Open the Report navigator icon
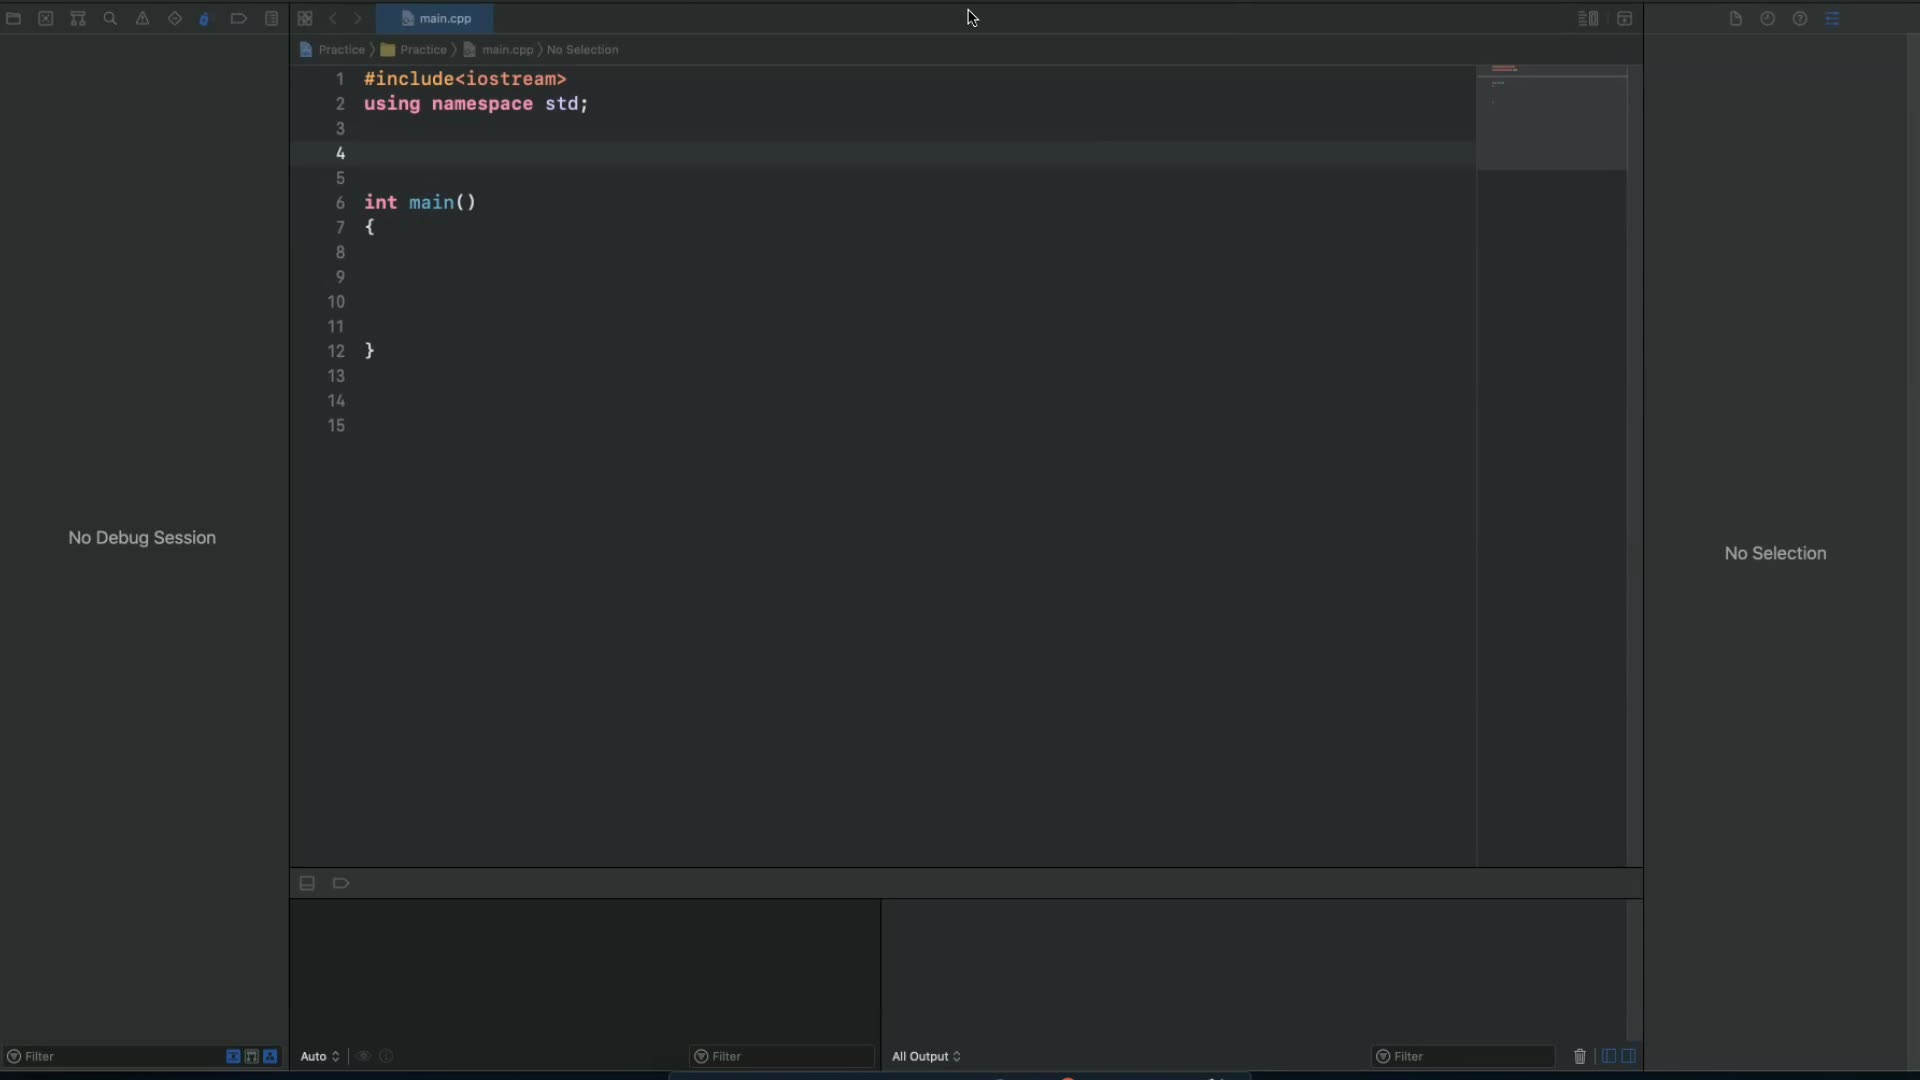The height and width of the screenshot is (1080, 1920). pyautogui.click(x=271, y=18)
